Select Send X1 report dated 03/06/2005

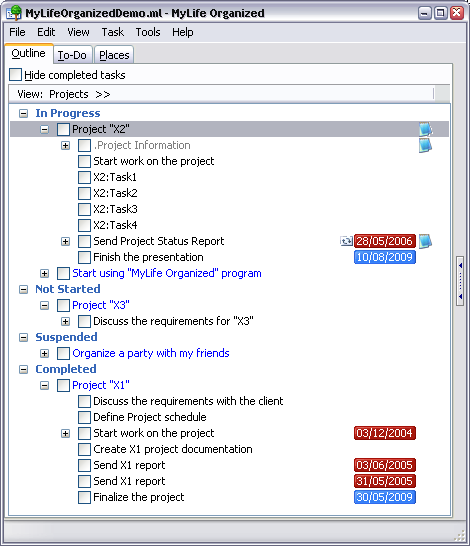129,465
